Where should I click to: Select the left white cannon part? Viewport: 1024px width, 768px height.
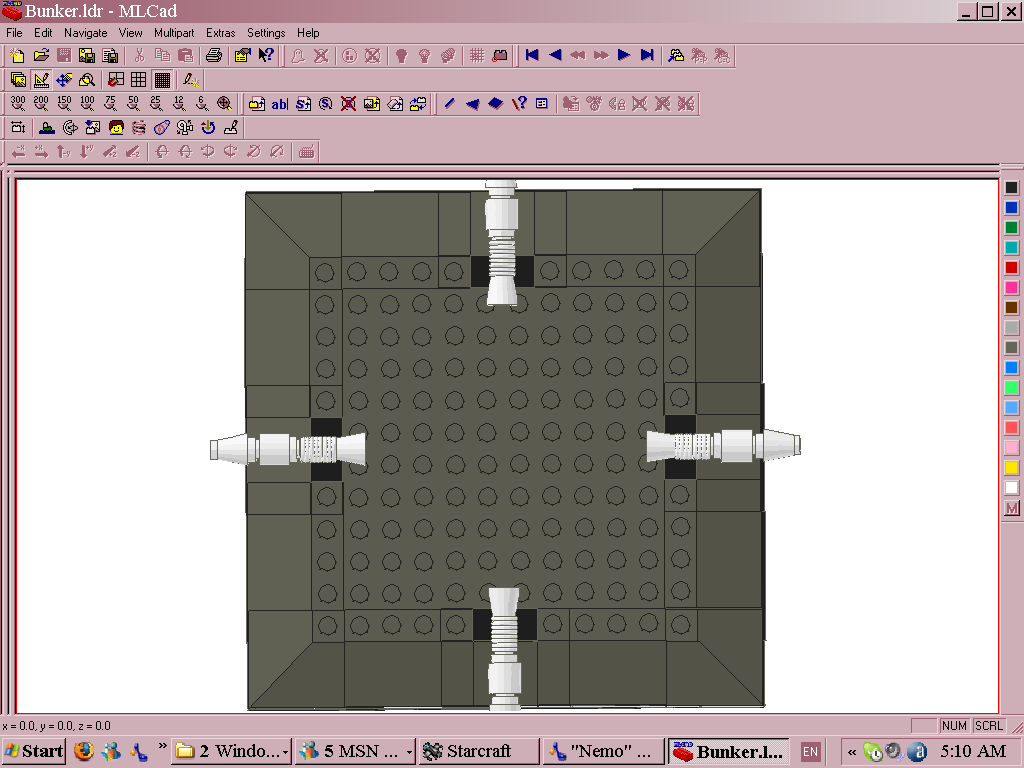click(287, 449)
